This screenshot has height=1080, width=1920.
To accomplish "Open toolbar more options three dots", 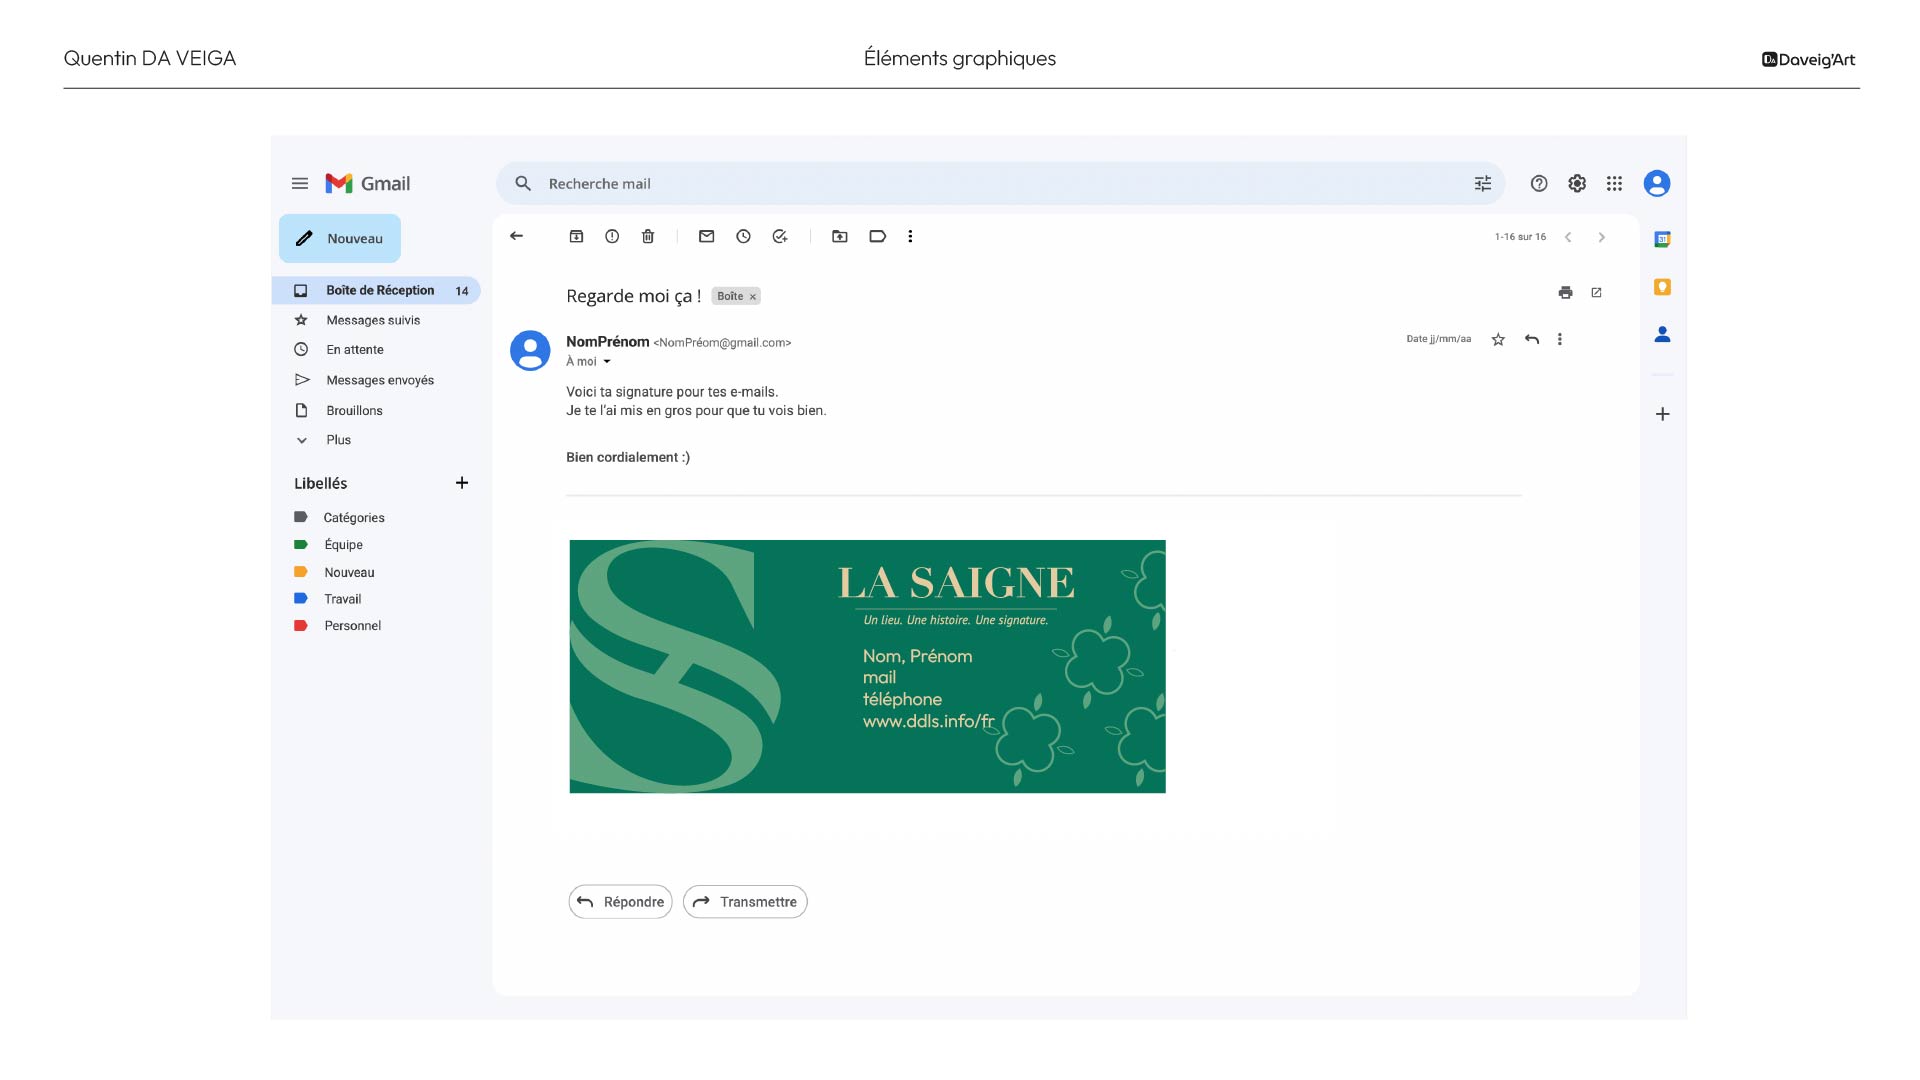I will [x=910, y=236].
